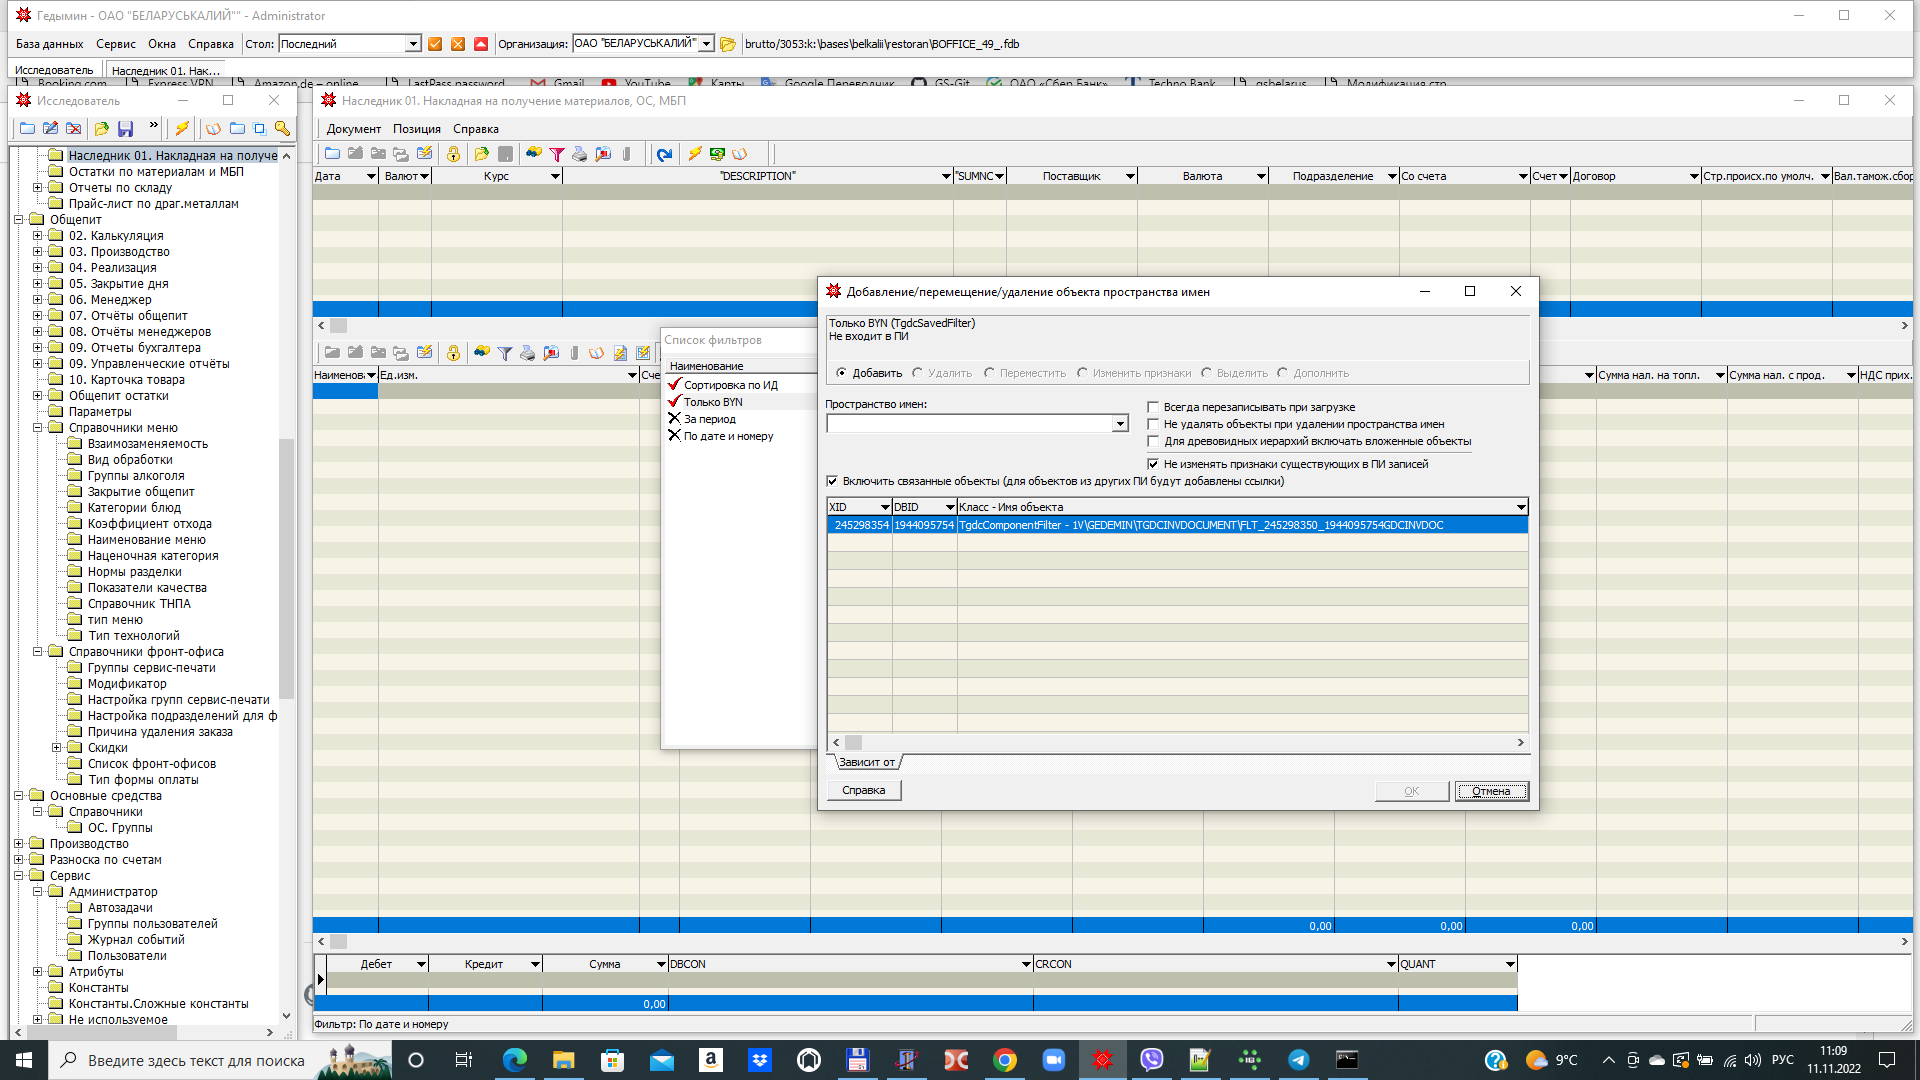
Task: Select the 'Добавить' radio button
Action: click(841, 373)
